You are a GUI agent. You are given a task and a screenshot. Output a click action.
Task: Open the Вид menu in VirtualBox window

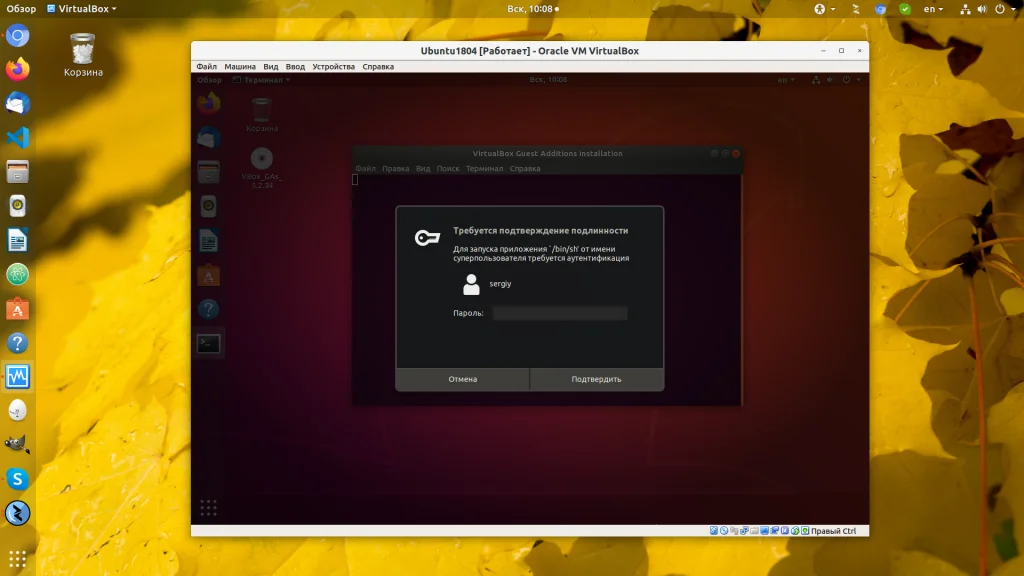click(x=270, y=67)
